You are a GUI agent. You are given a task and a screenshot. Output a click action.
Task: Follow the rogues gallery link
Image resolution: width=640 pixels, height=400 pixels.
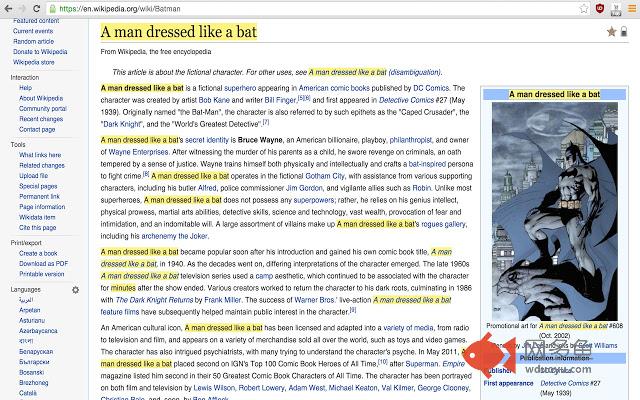coord(443,224)
